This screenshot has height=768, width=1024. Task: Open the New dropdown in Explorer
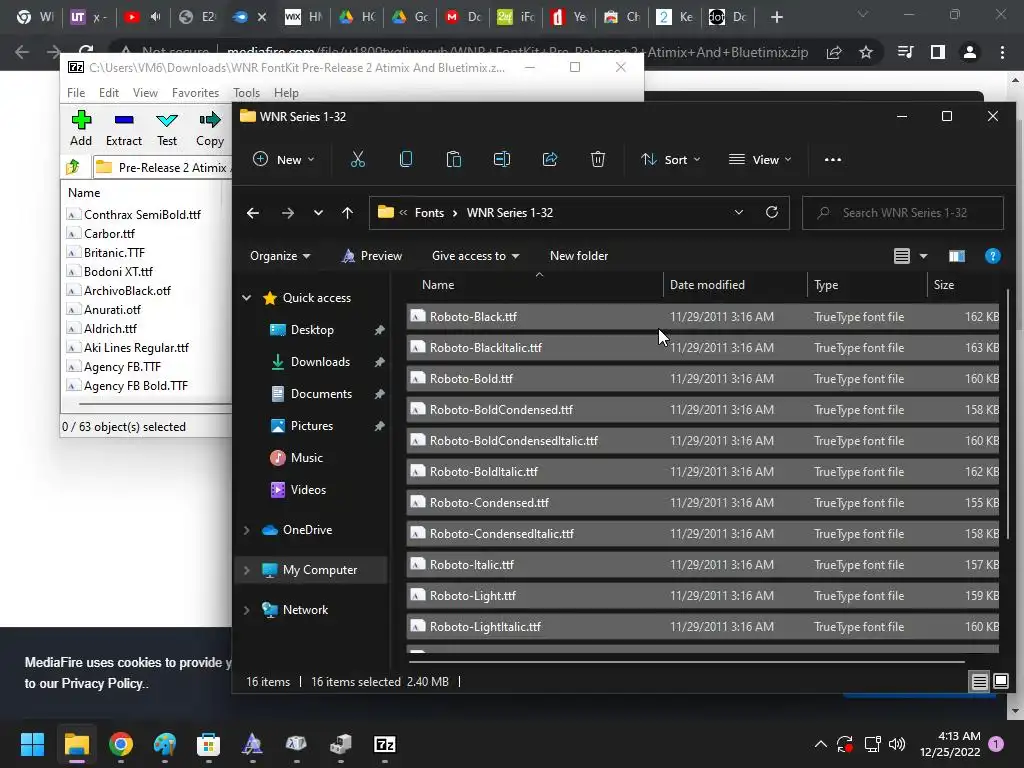[x=284, y=159]
